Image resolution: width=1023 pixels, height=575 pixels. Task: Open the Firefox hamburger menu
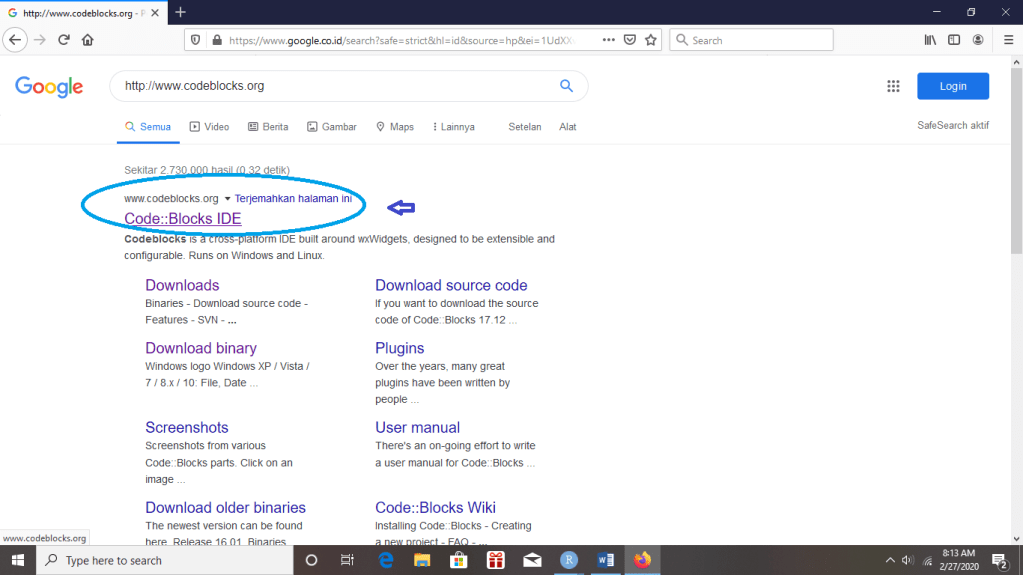[x=1003, y=40]
